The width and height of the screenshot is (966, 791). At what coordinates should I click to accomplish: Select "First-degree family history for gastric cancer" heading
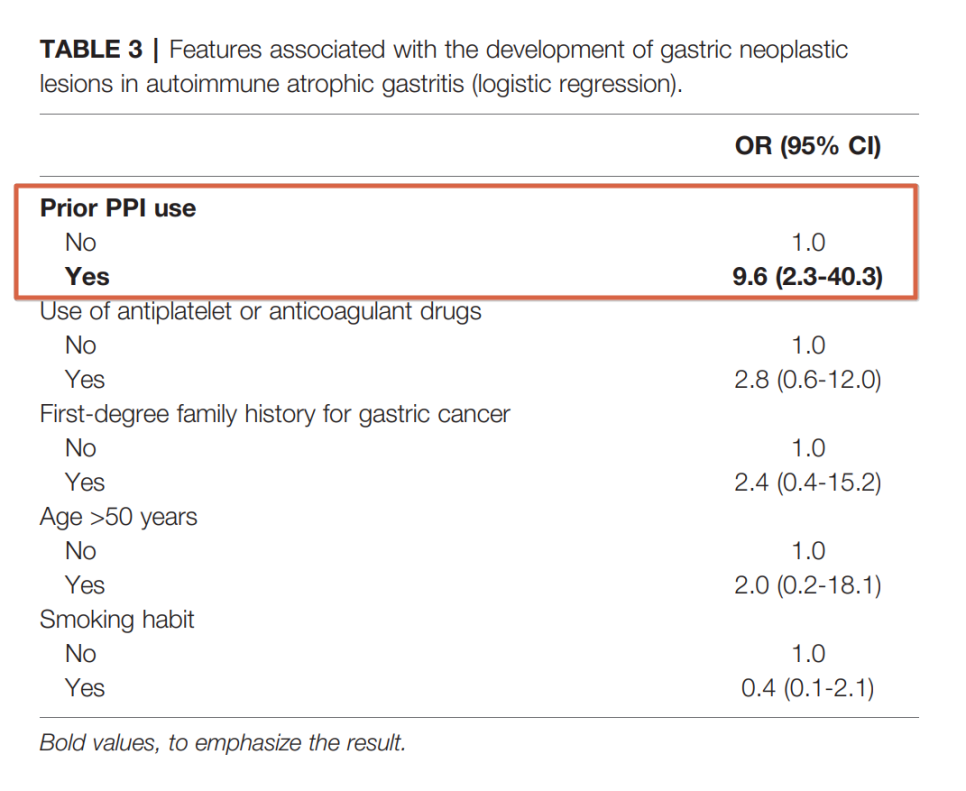[275, 414]
